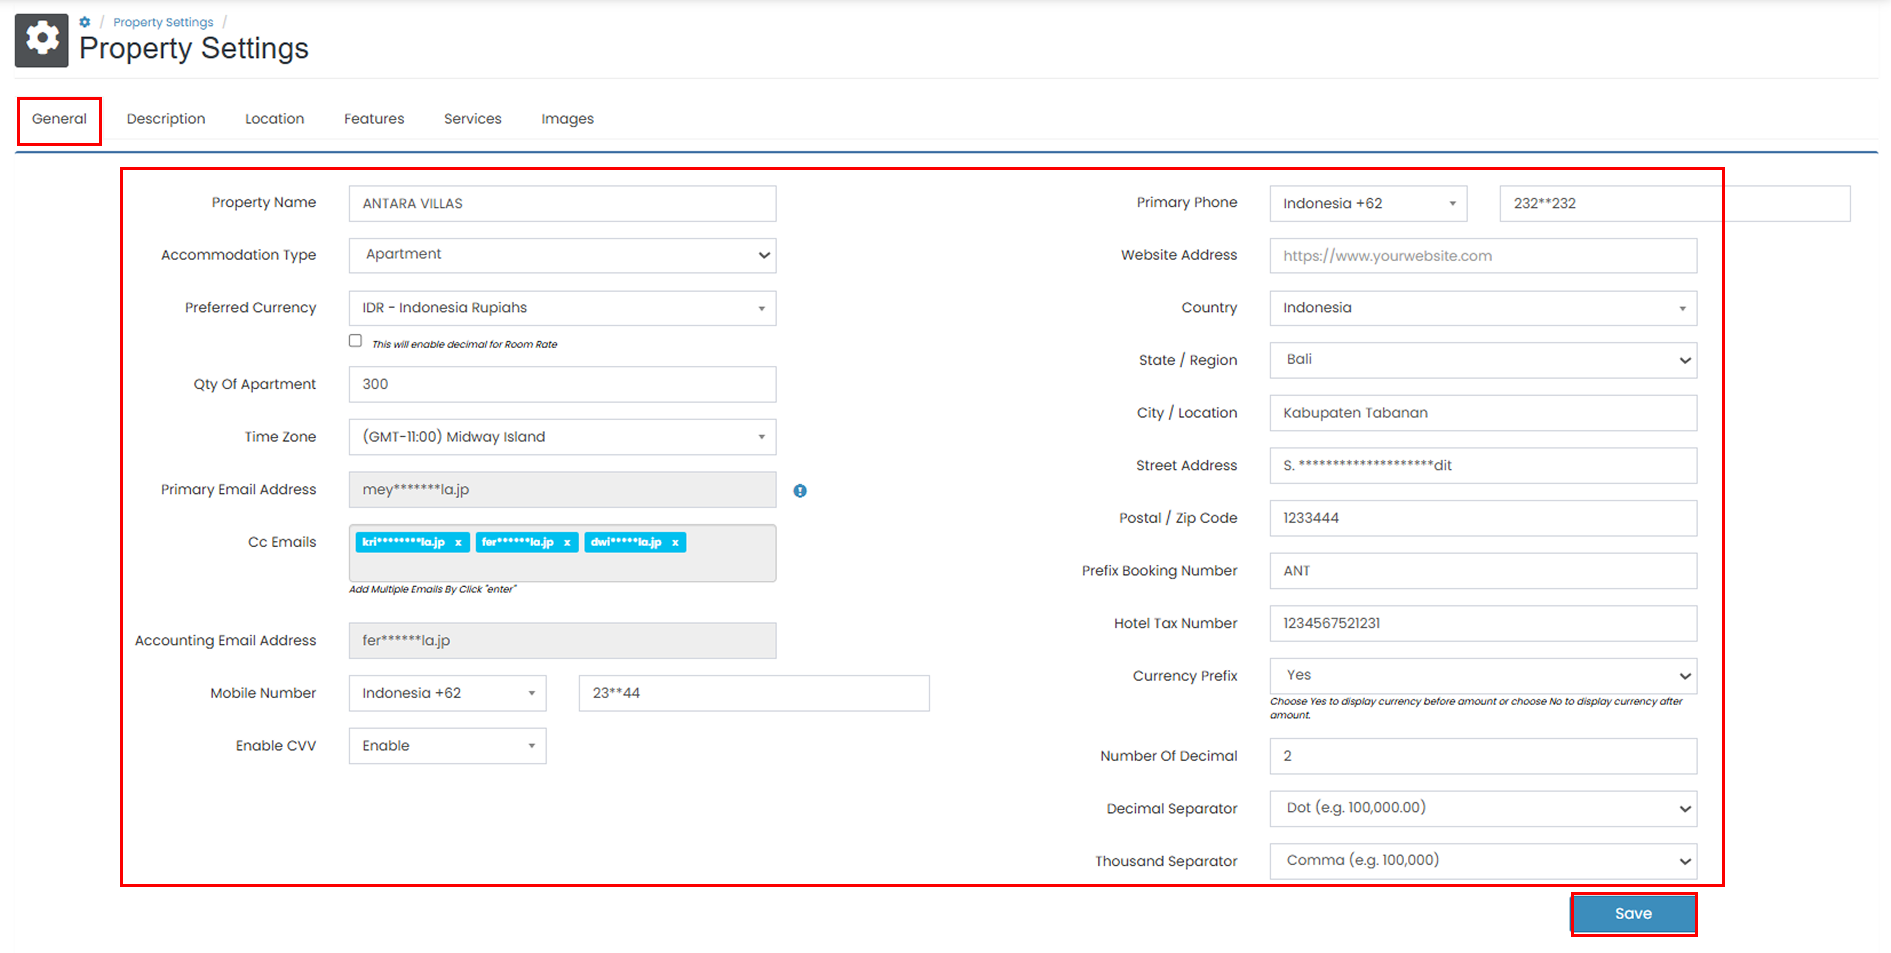Click the large Property Settings gear icon
The width and height of the screenshot is (1891, 953).
pyautogui.click(x=42, y=40)
